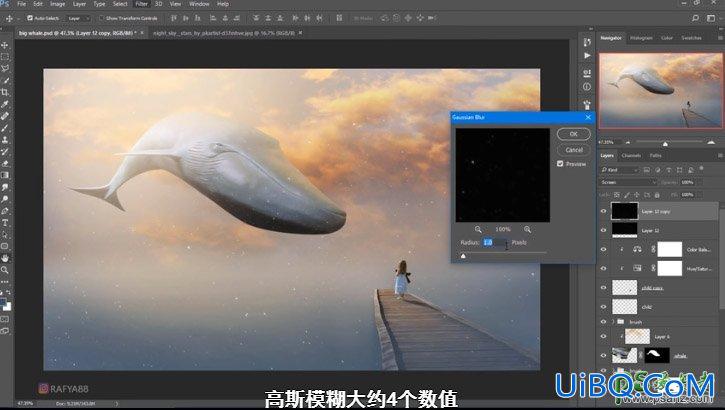Switch to the Paths tab
The height and width of the screenshot is (410, 725).
click(656, 155)
